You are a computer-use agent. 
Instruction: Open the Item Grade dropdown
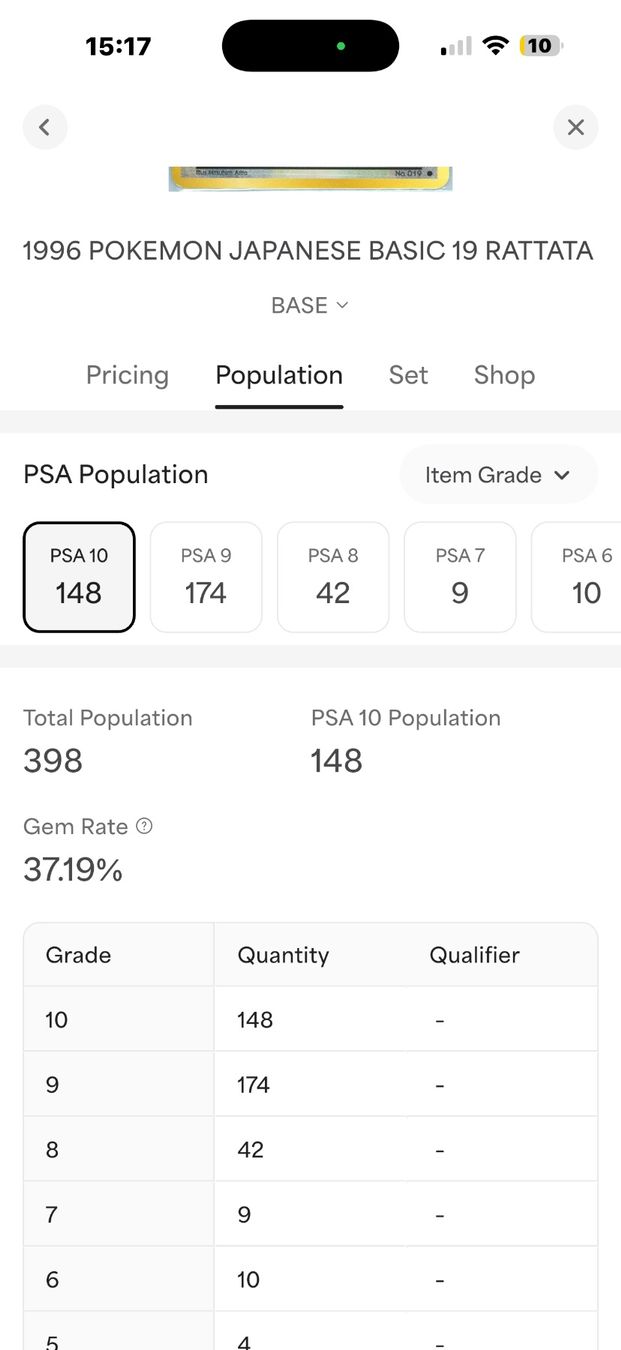[498, 475]
